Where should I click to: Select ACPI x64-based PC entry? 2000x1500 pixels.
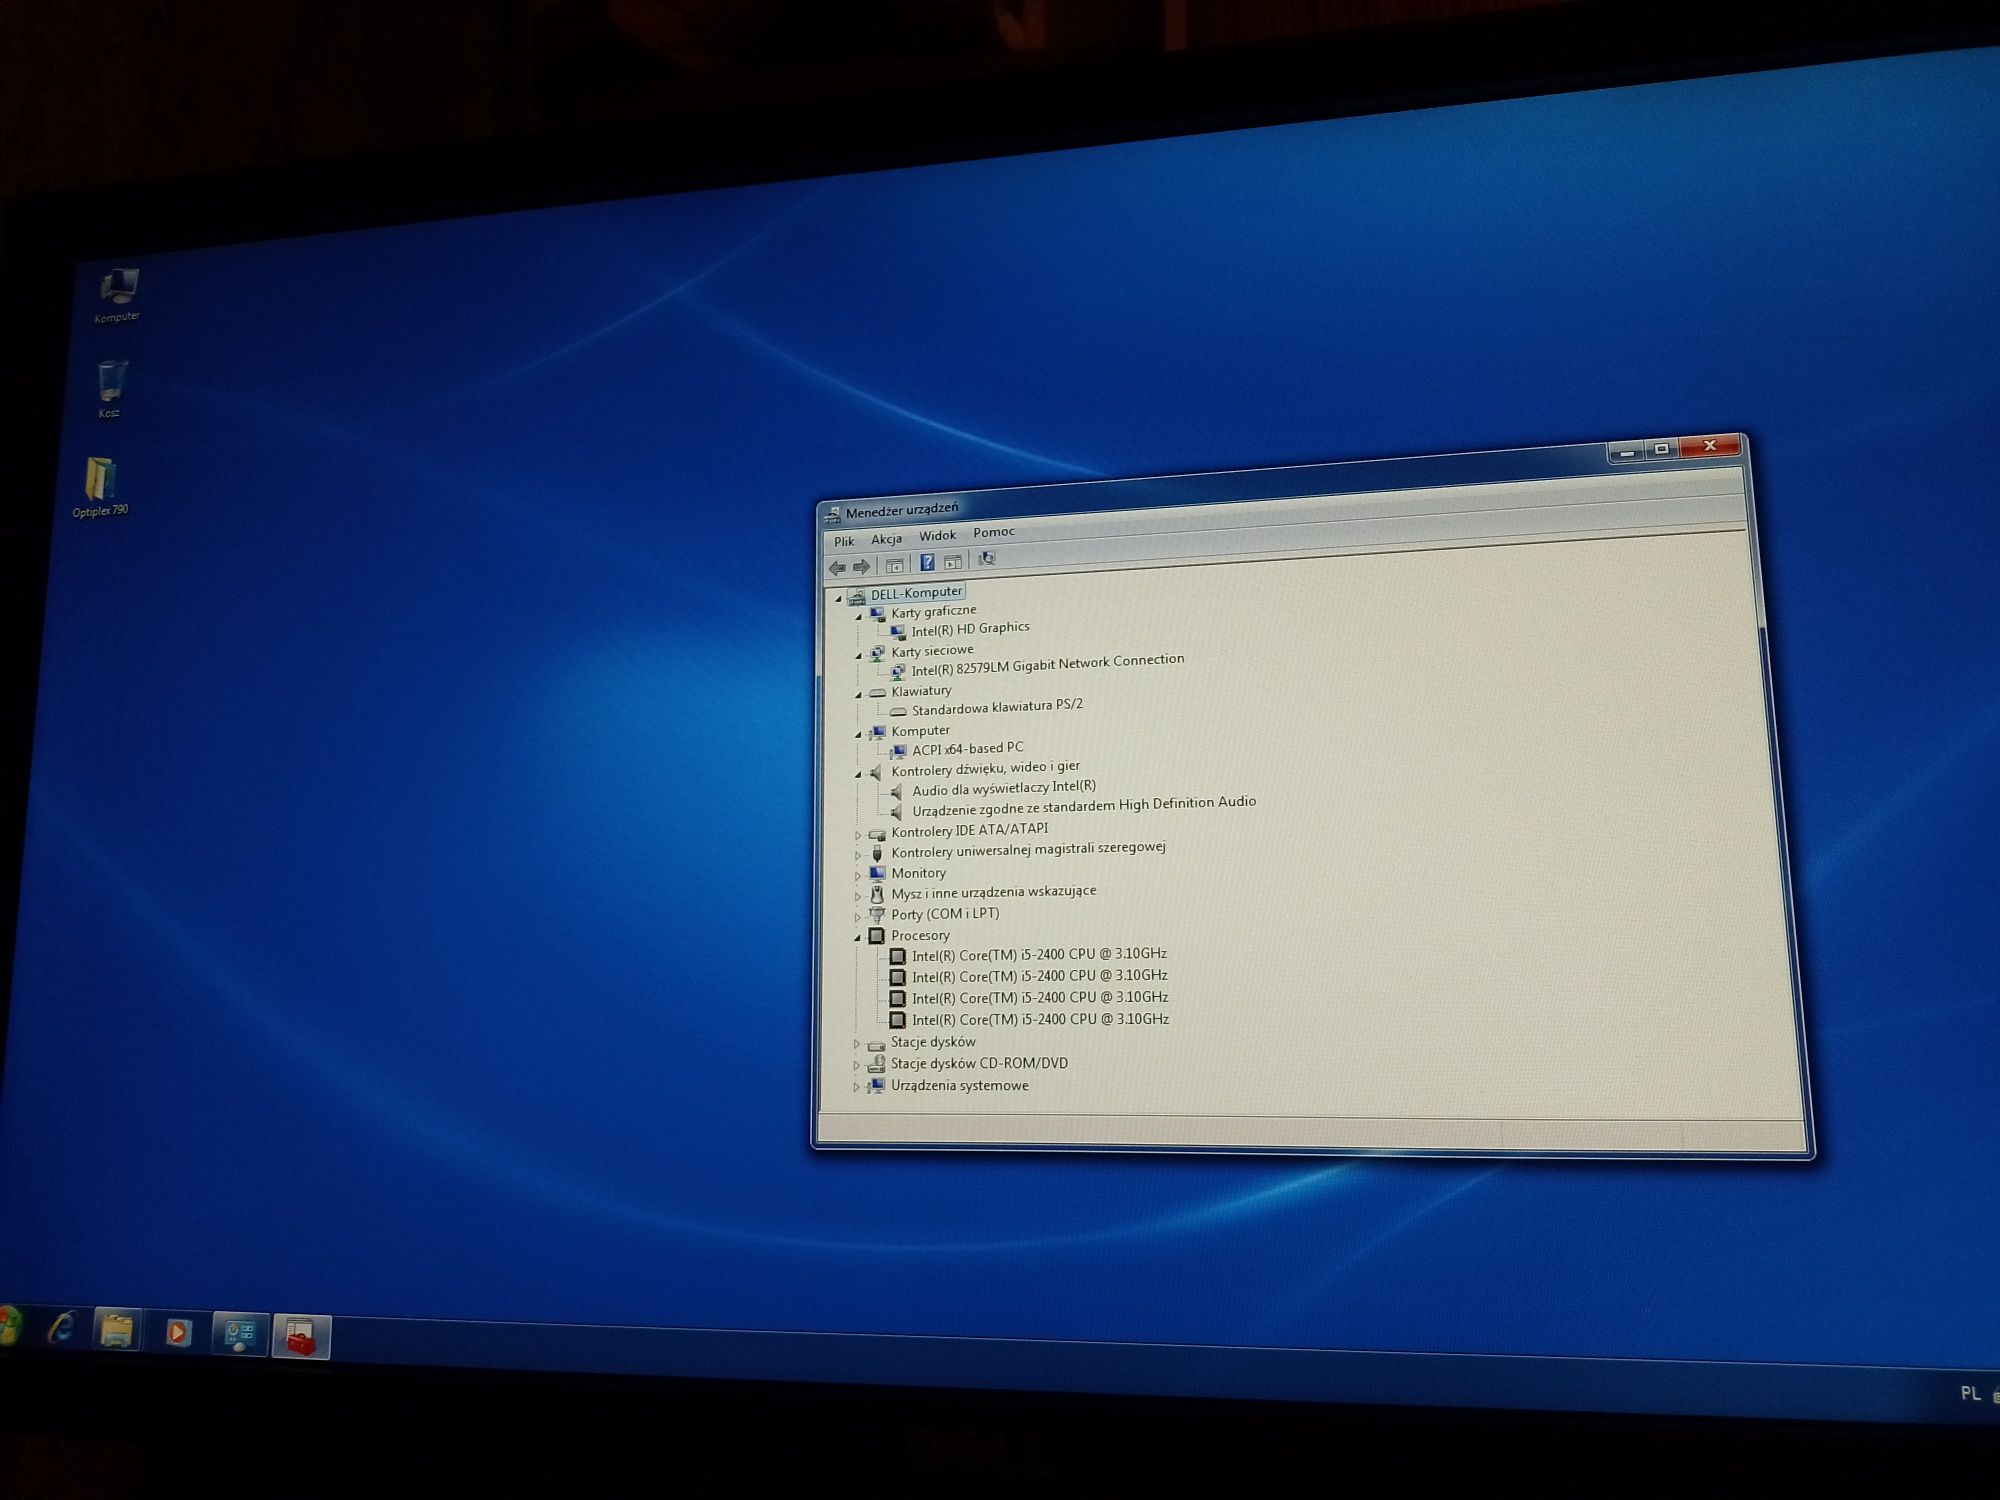[967, 748]
